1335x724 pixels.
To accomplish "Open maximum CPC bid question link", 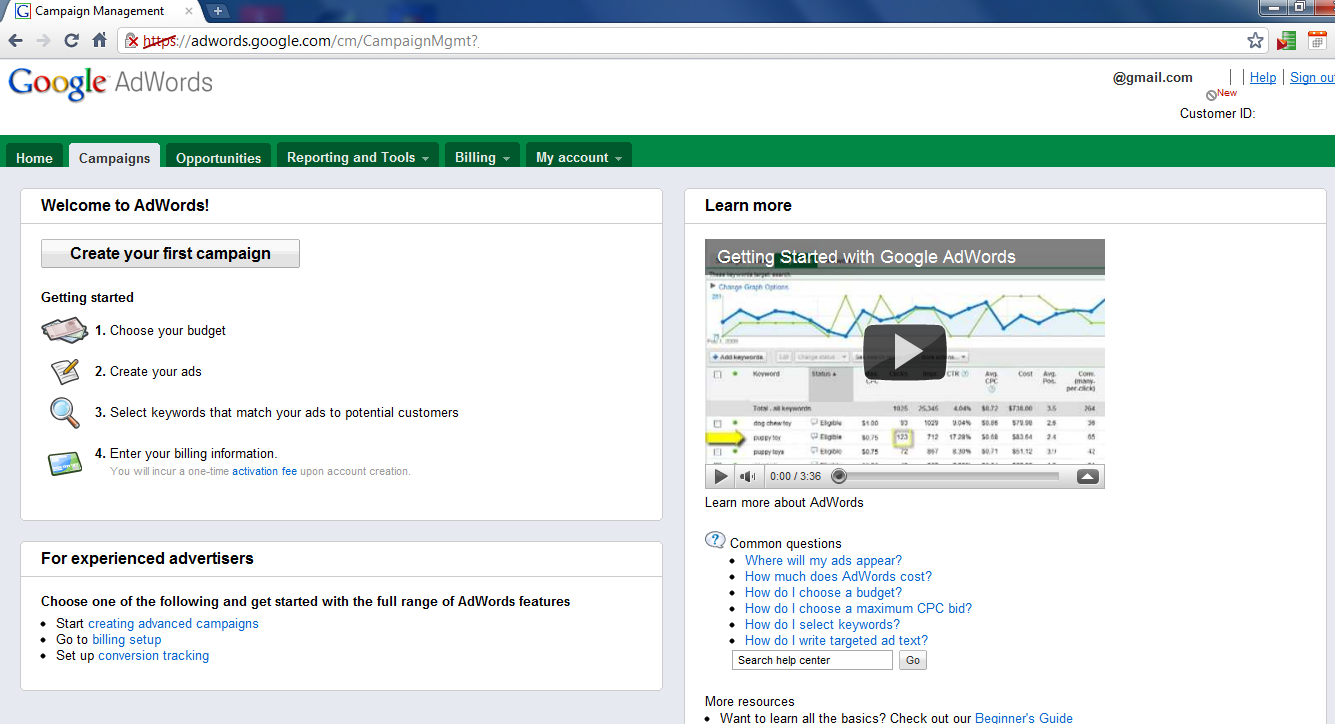I will point(858,608).
